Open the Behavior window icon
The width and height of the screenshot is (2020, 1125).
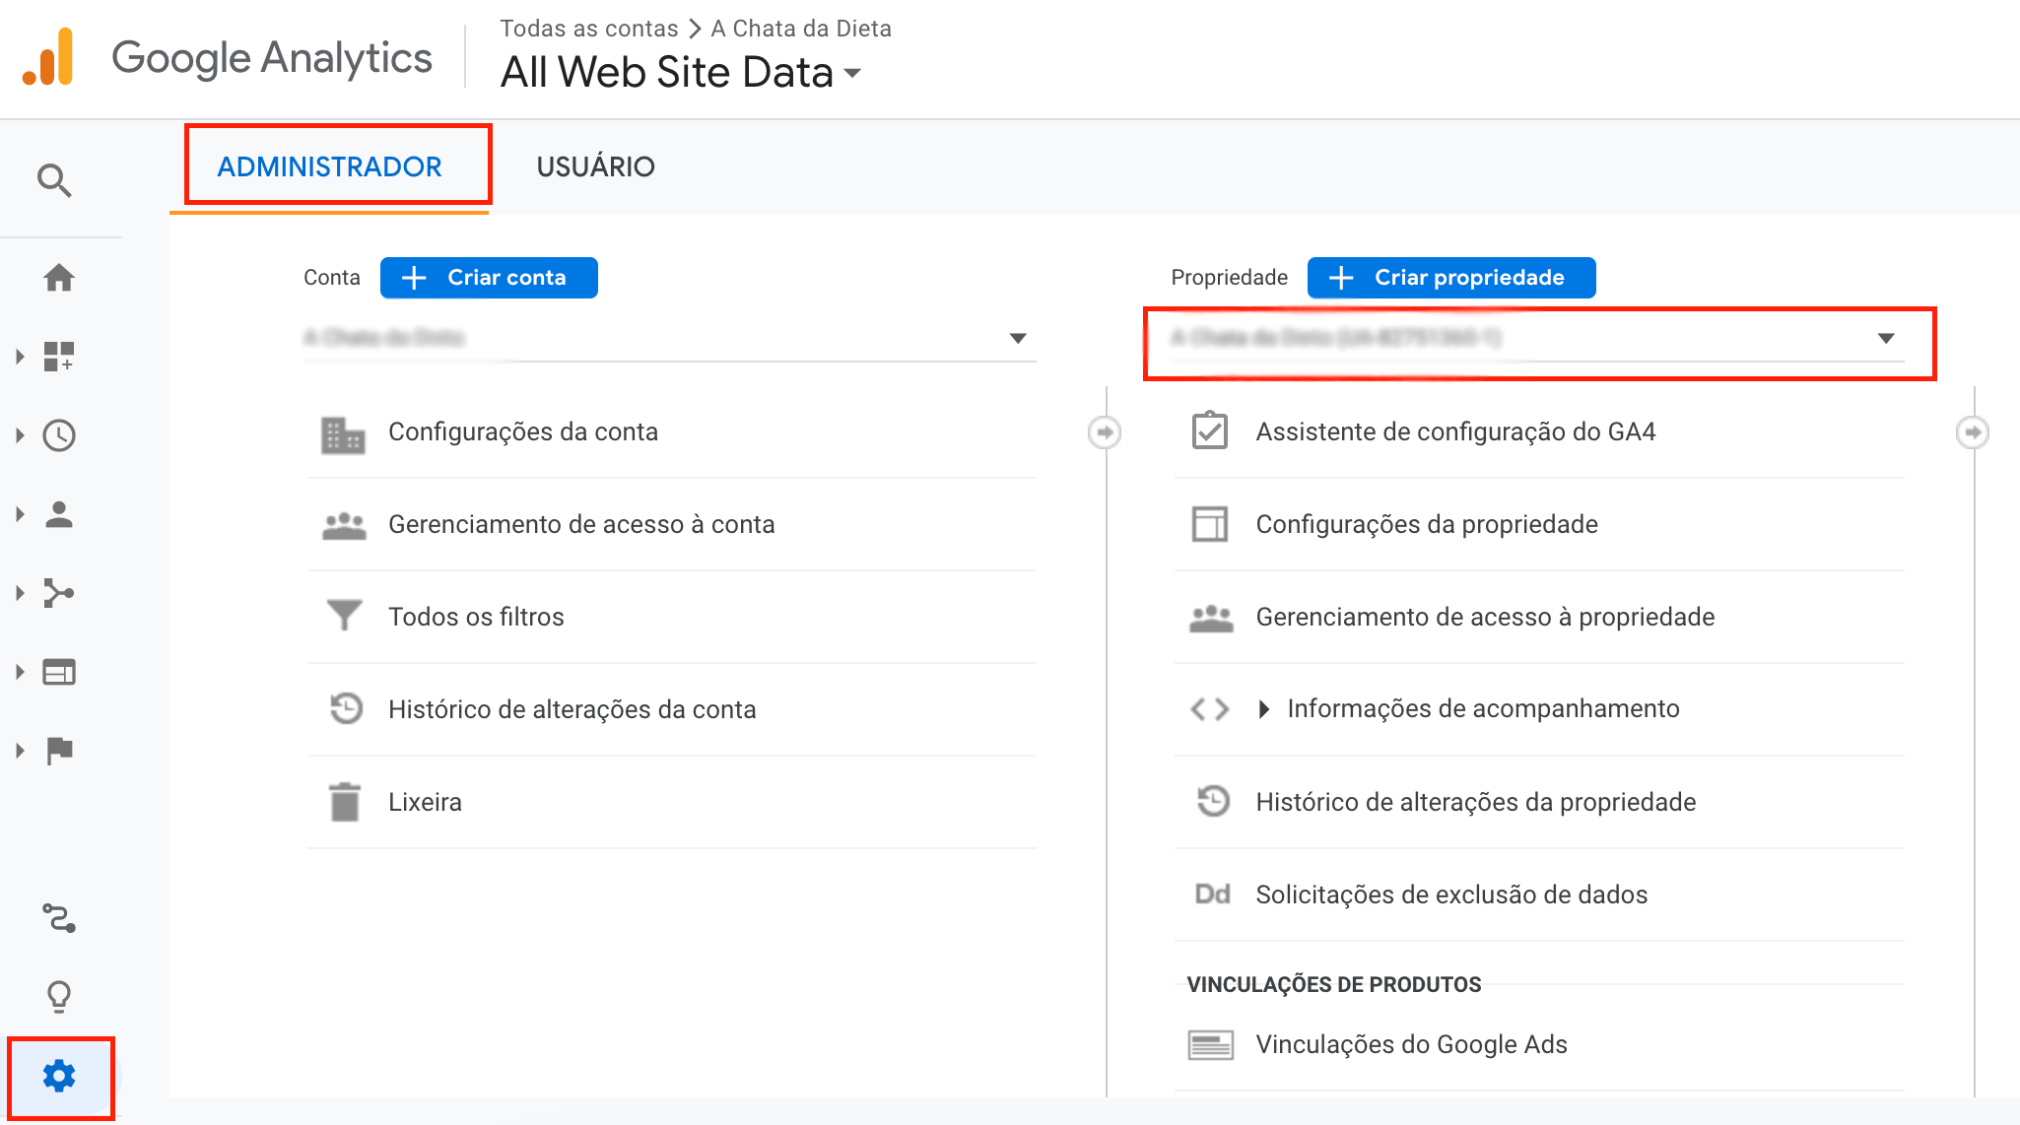click(x=59, y=672)
